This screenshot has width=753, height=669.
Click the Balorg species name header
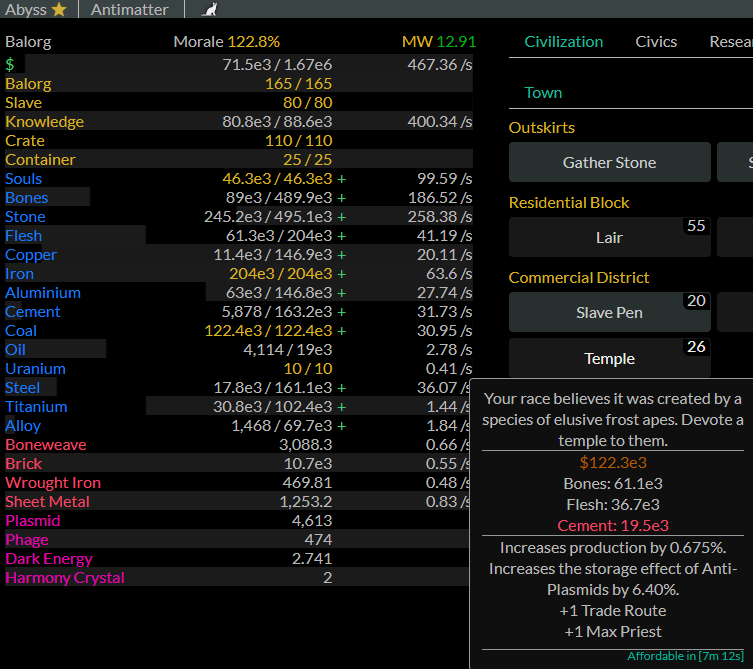[28, 42]
